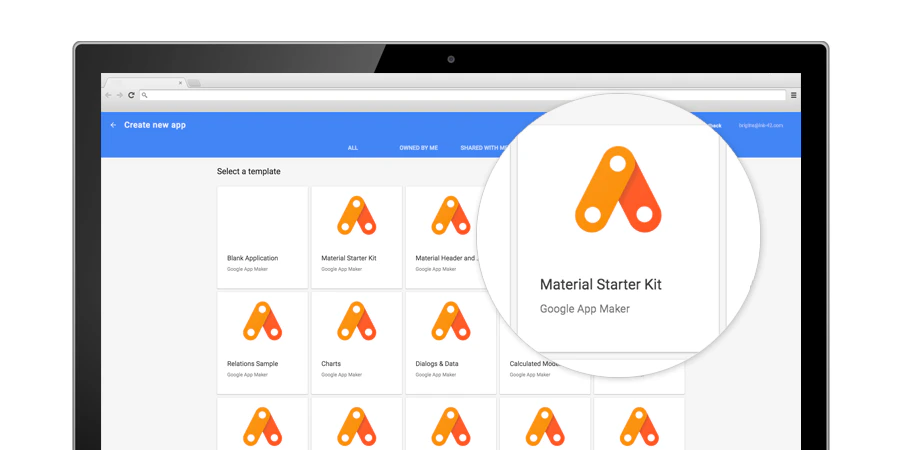Click the Create new app title
This screenshot has height=450, width=900.
coord(155,125)
